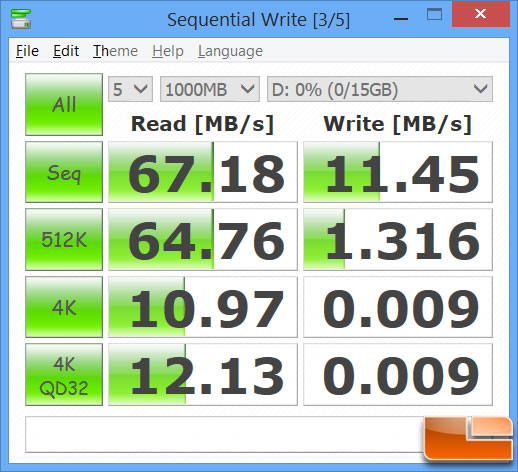Open the Theme menu
The width and height of the screenshot is (518, 472).
115,51
